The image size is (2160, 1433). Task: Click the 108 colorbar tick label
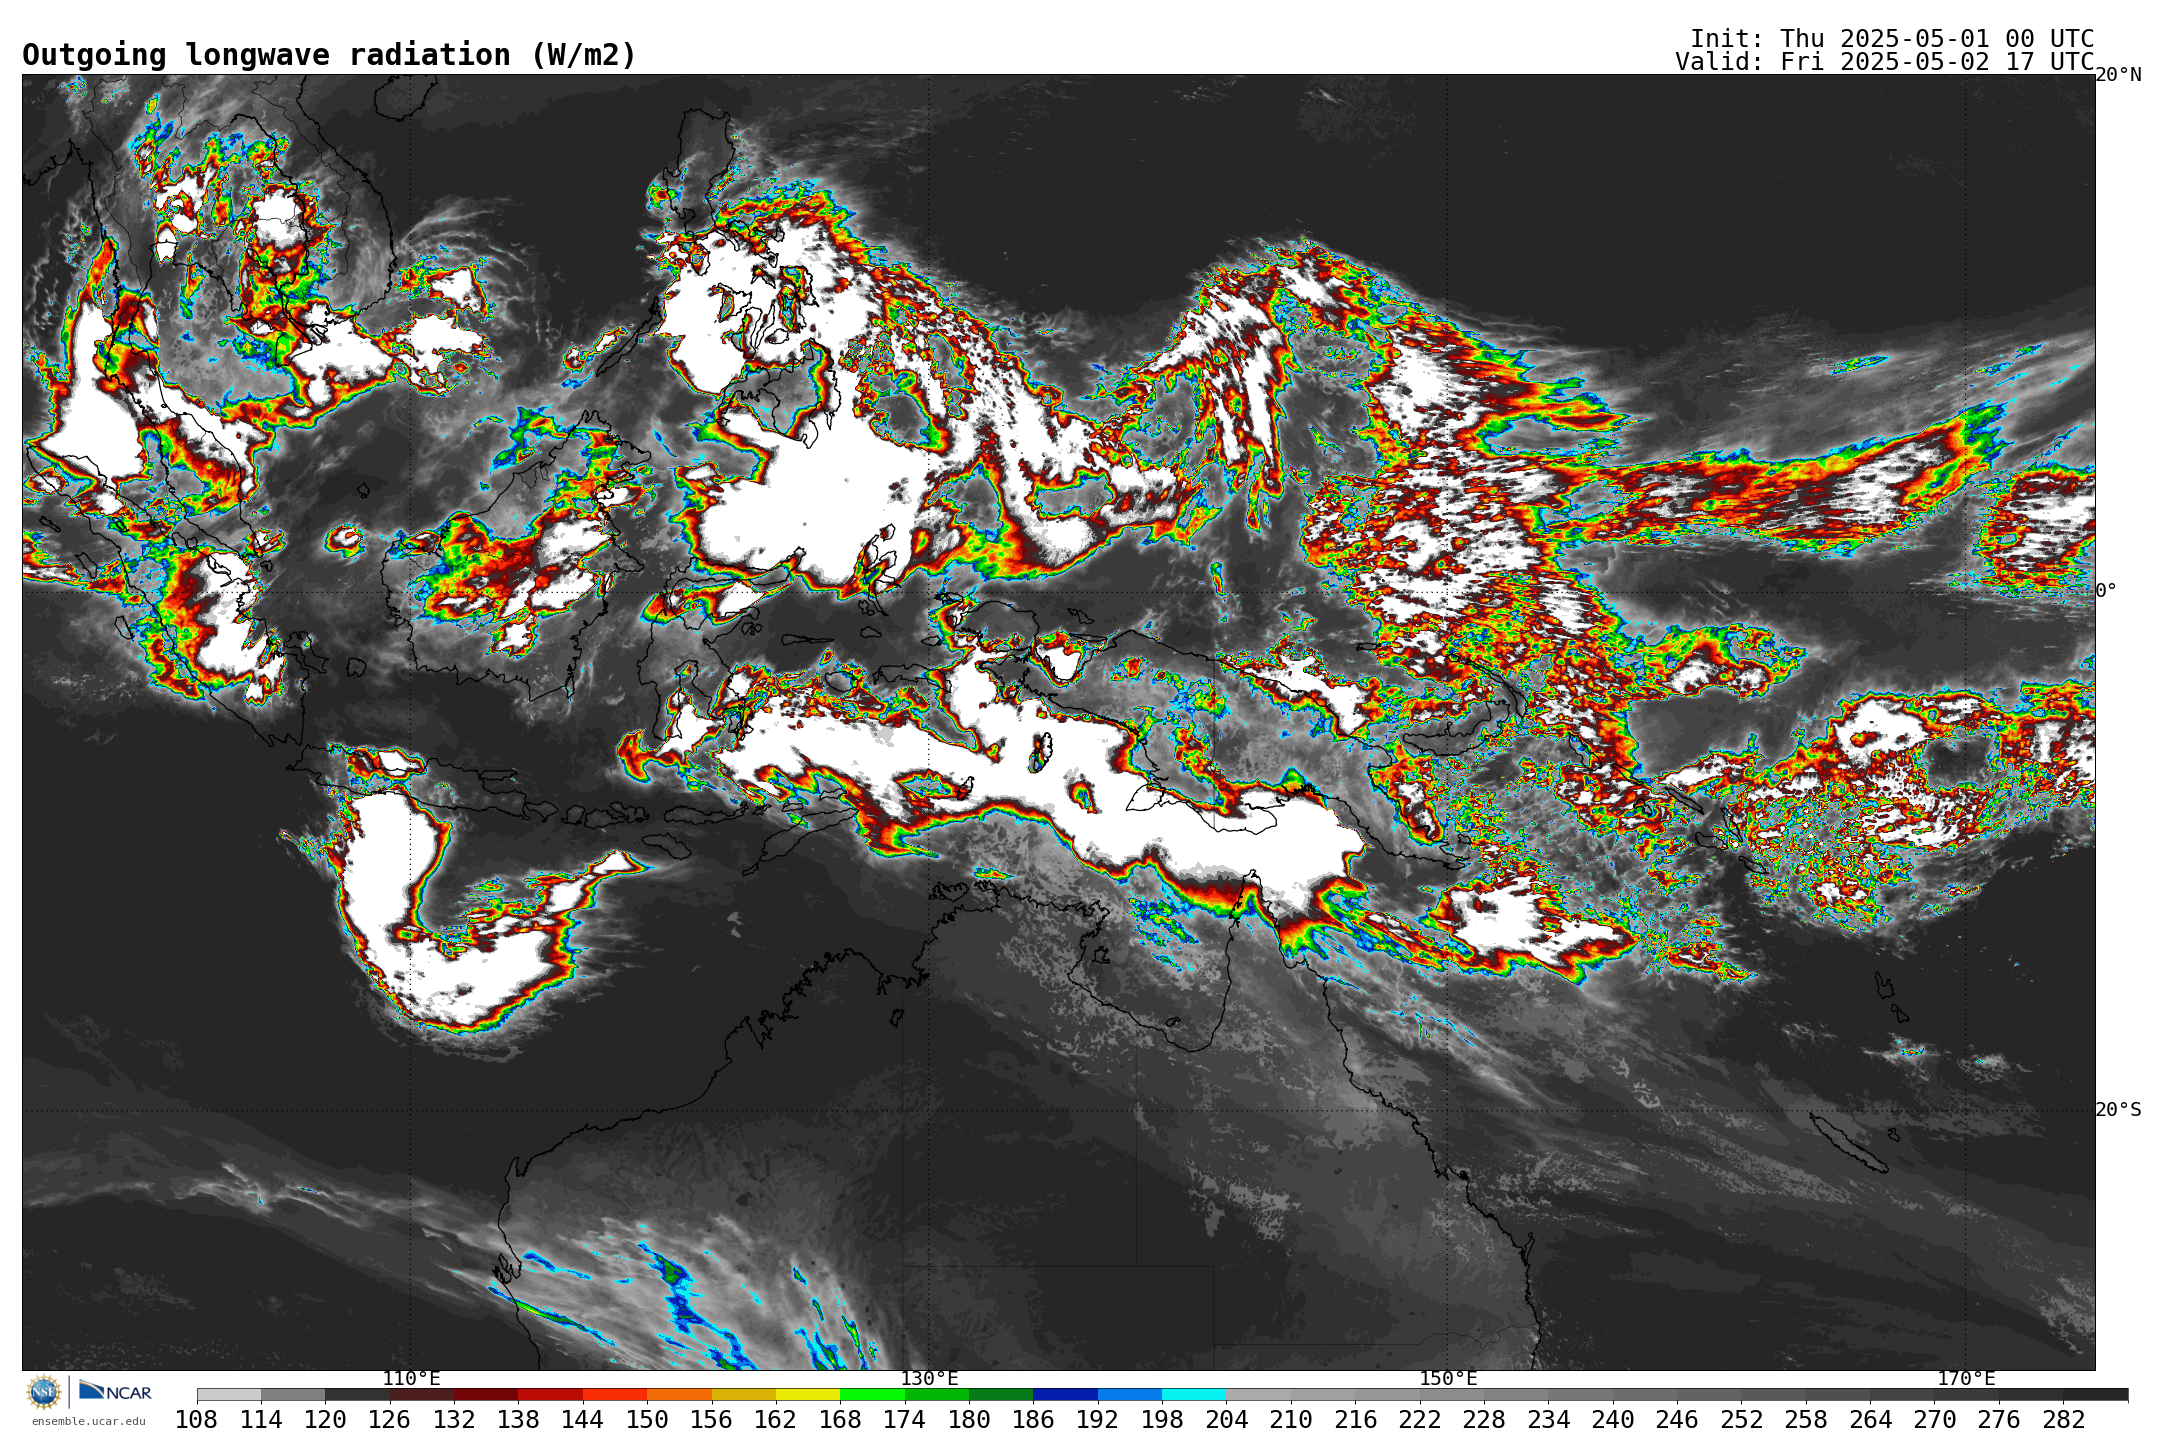pos(197,1420)
